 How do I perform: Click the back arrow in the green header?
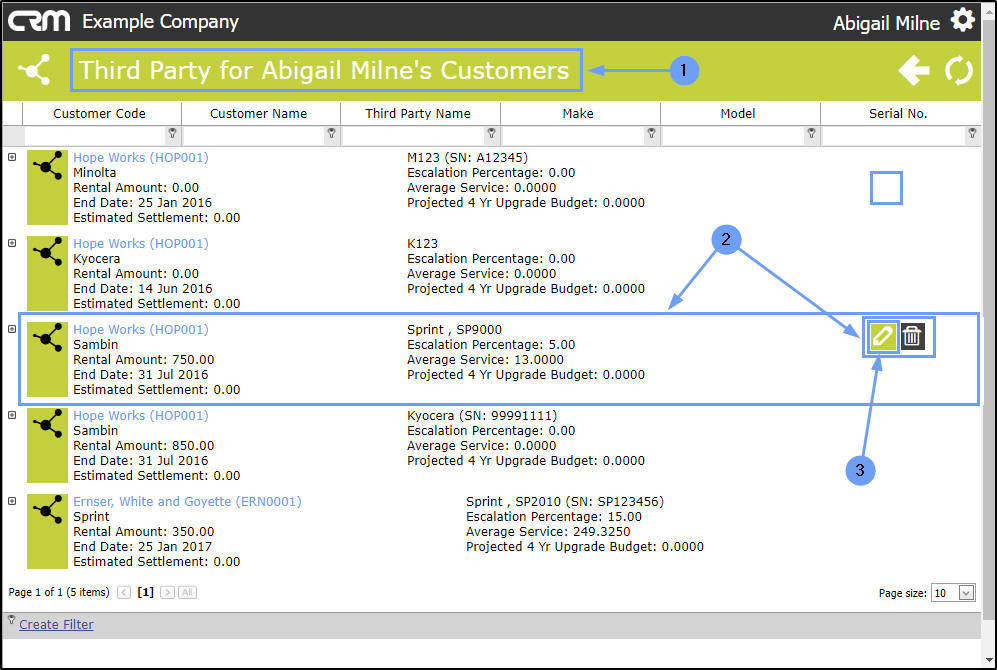pos(914,70)
